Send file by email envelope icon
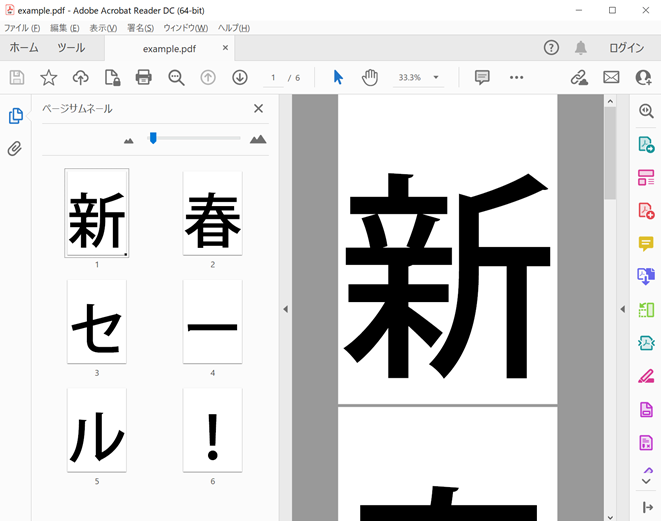 pos(611,78)
